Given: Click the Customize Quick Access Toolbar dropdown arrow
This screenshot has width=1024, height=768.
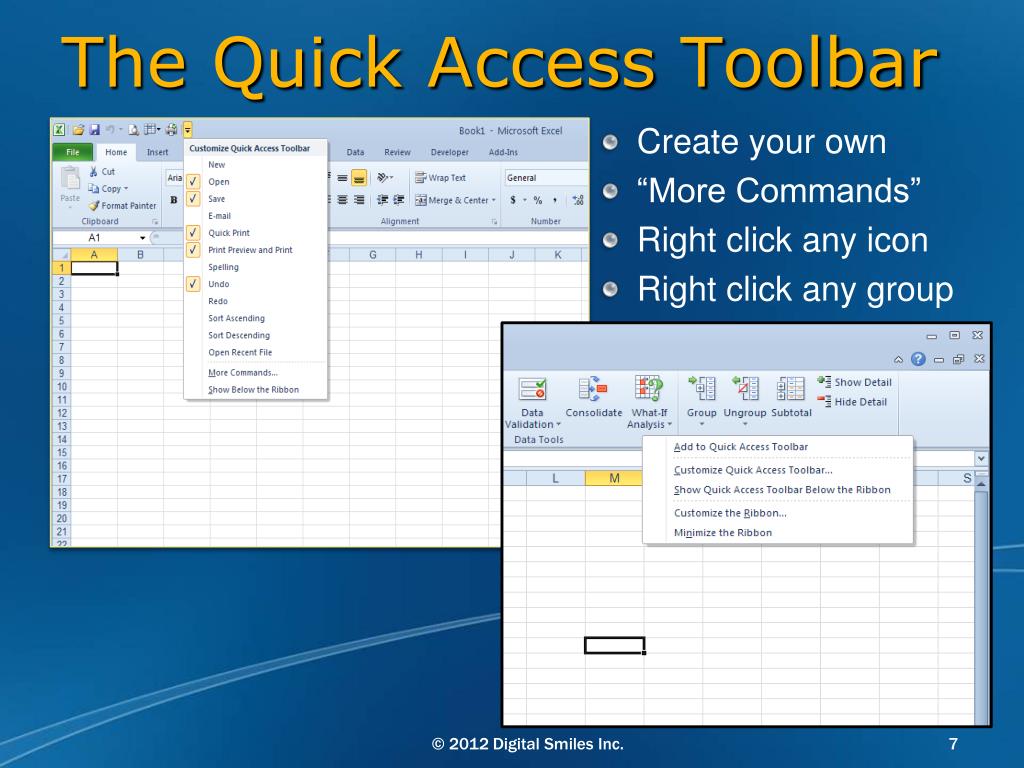Looking at the screenshot, I should tap(187, 129).
